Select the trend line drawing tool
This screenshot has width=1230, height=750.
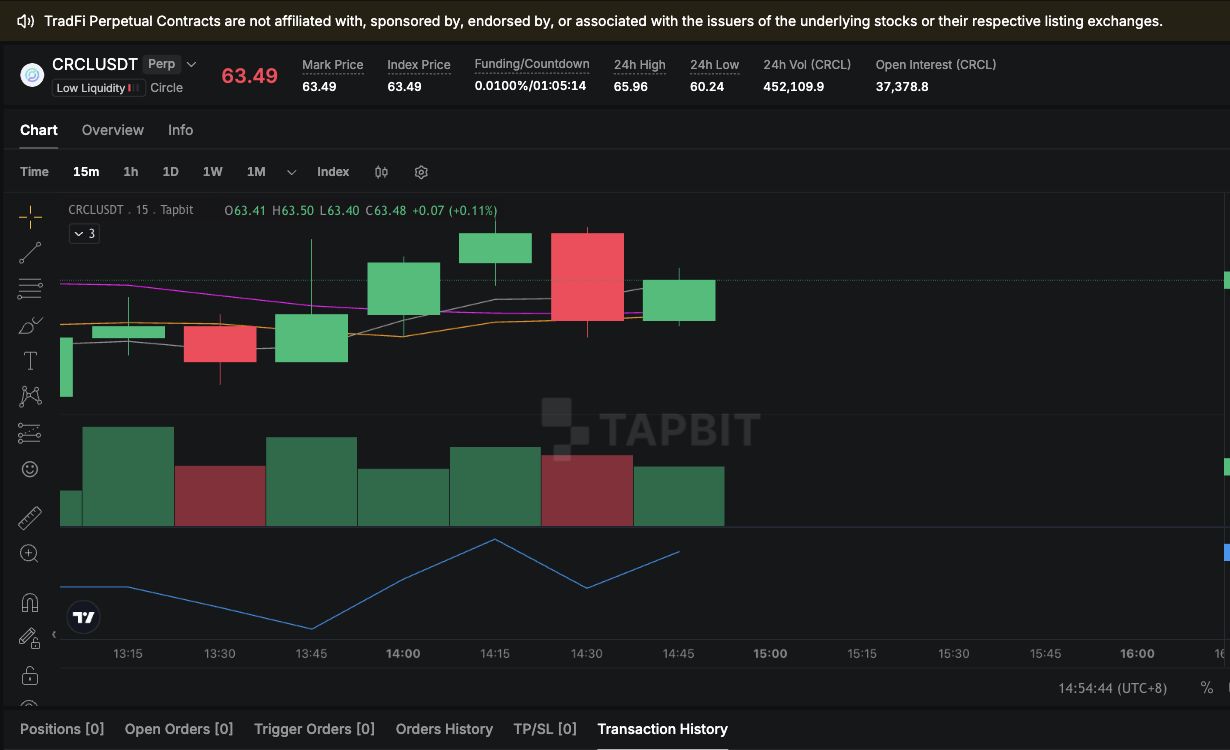coord(30,253)
